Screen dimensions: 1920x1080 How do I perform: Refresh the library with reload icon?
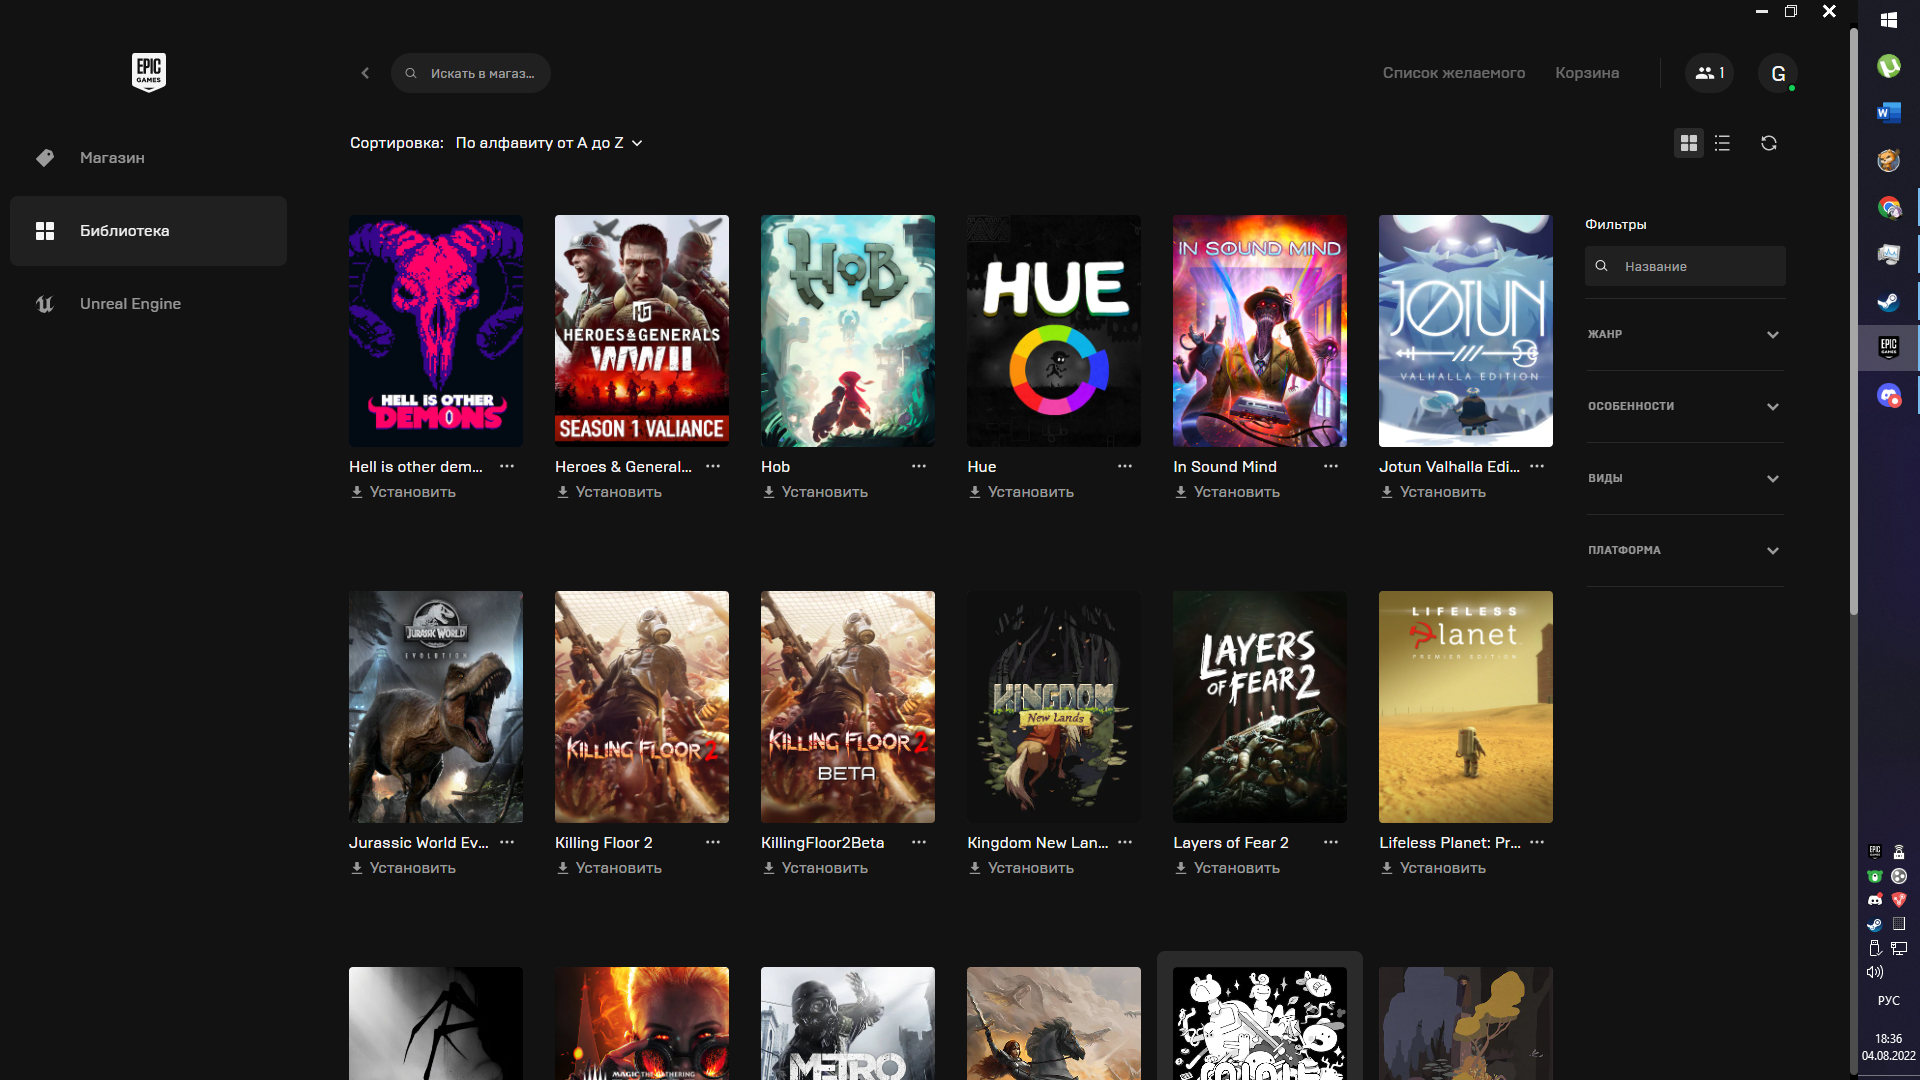1769,143
